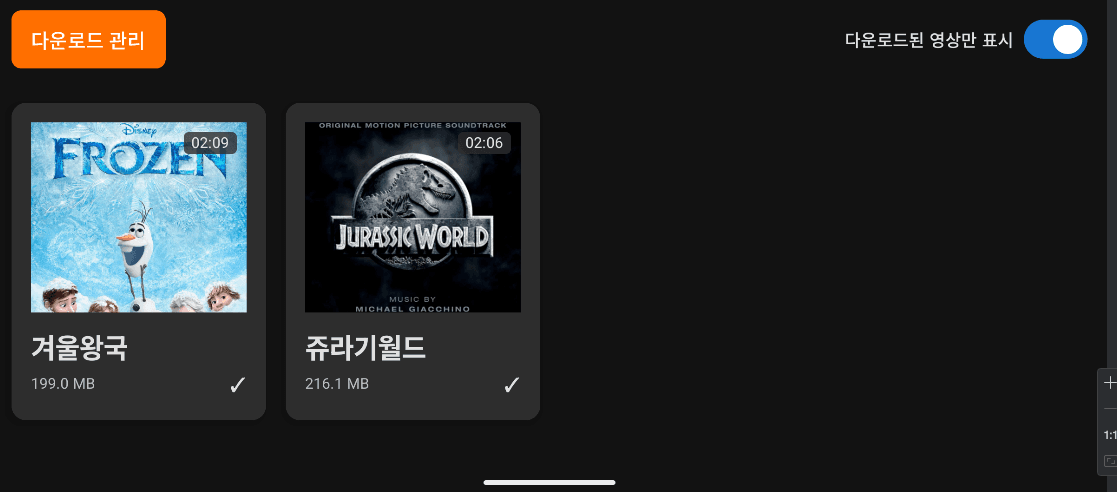Click the 쥬라기월드 title text

[365, 347]
